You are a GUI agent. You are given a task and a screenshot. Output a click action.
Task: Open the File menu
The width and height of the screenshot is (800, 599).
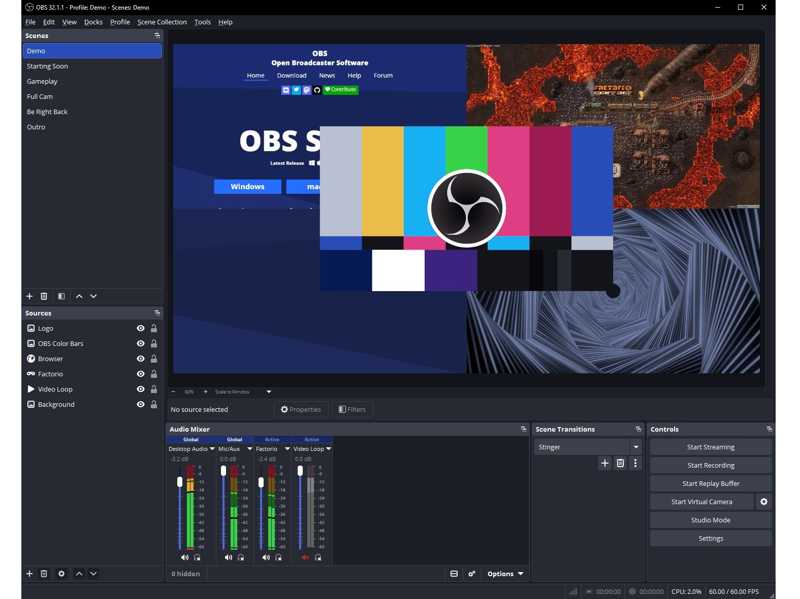[31, 22]
